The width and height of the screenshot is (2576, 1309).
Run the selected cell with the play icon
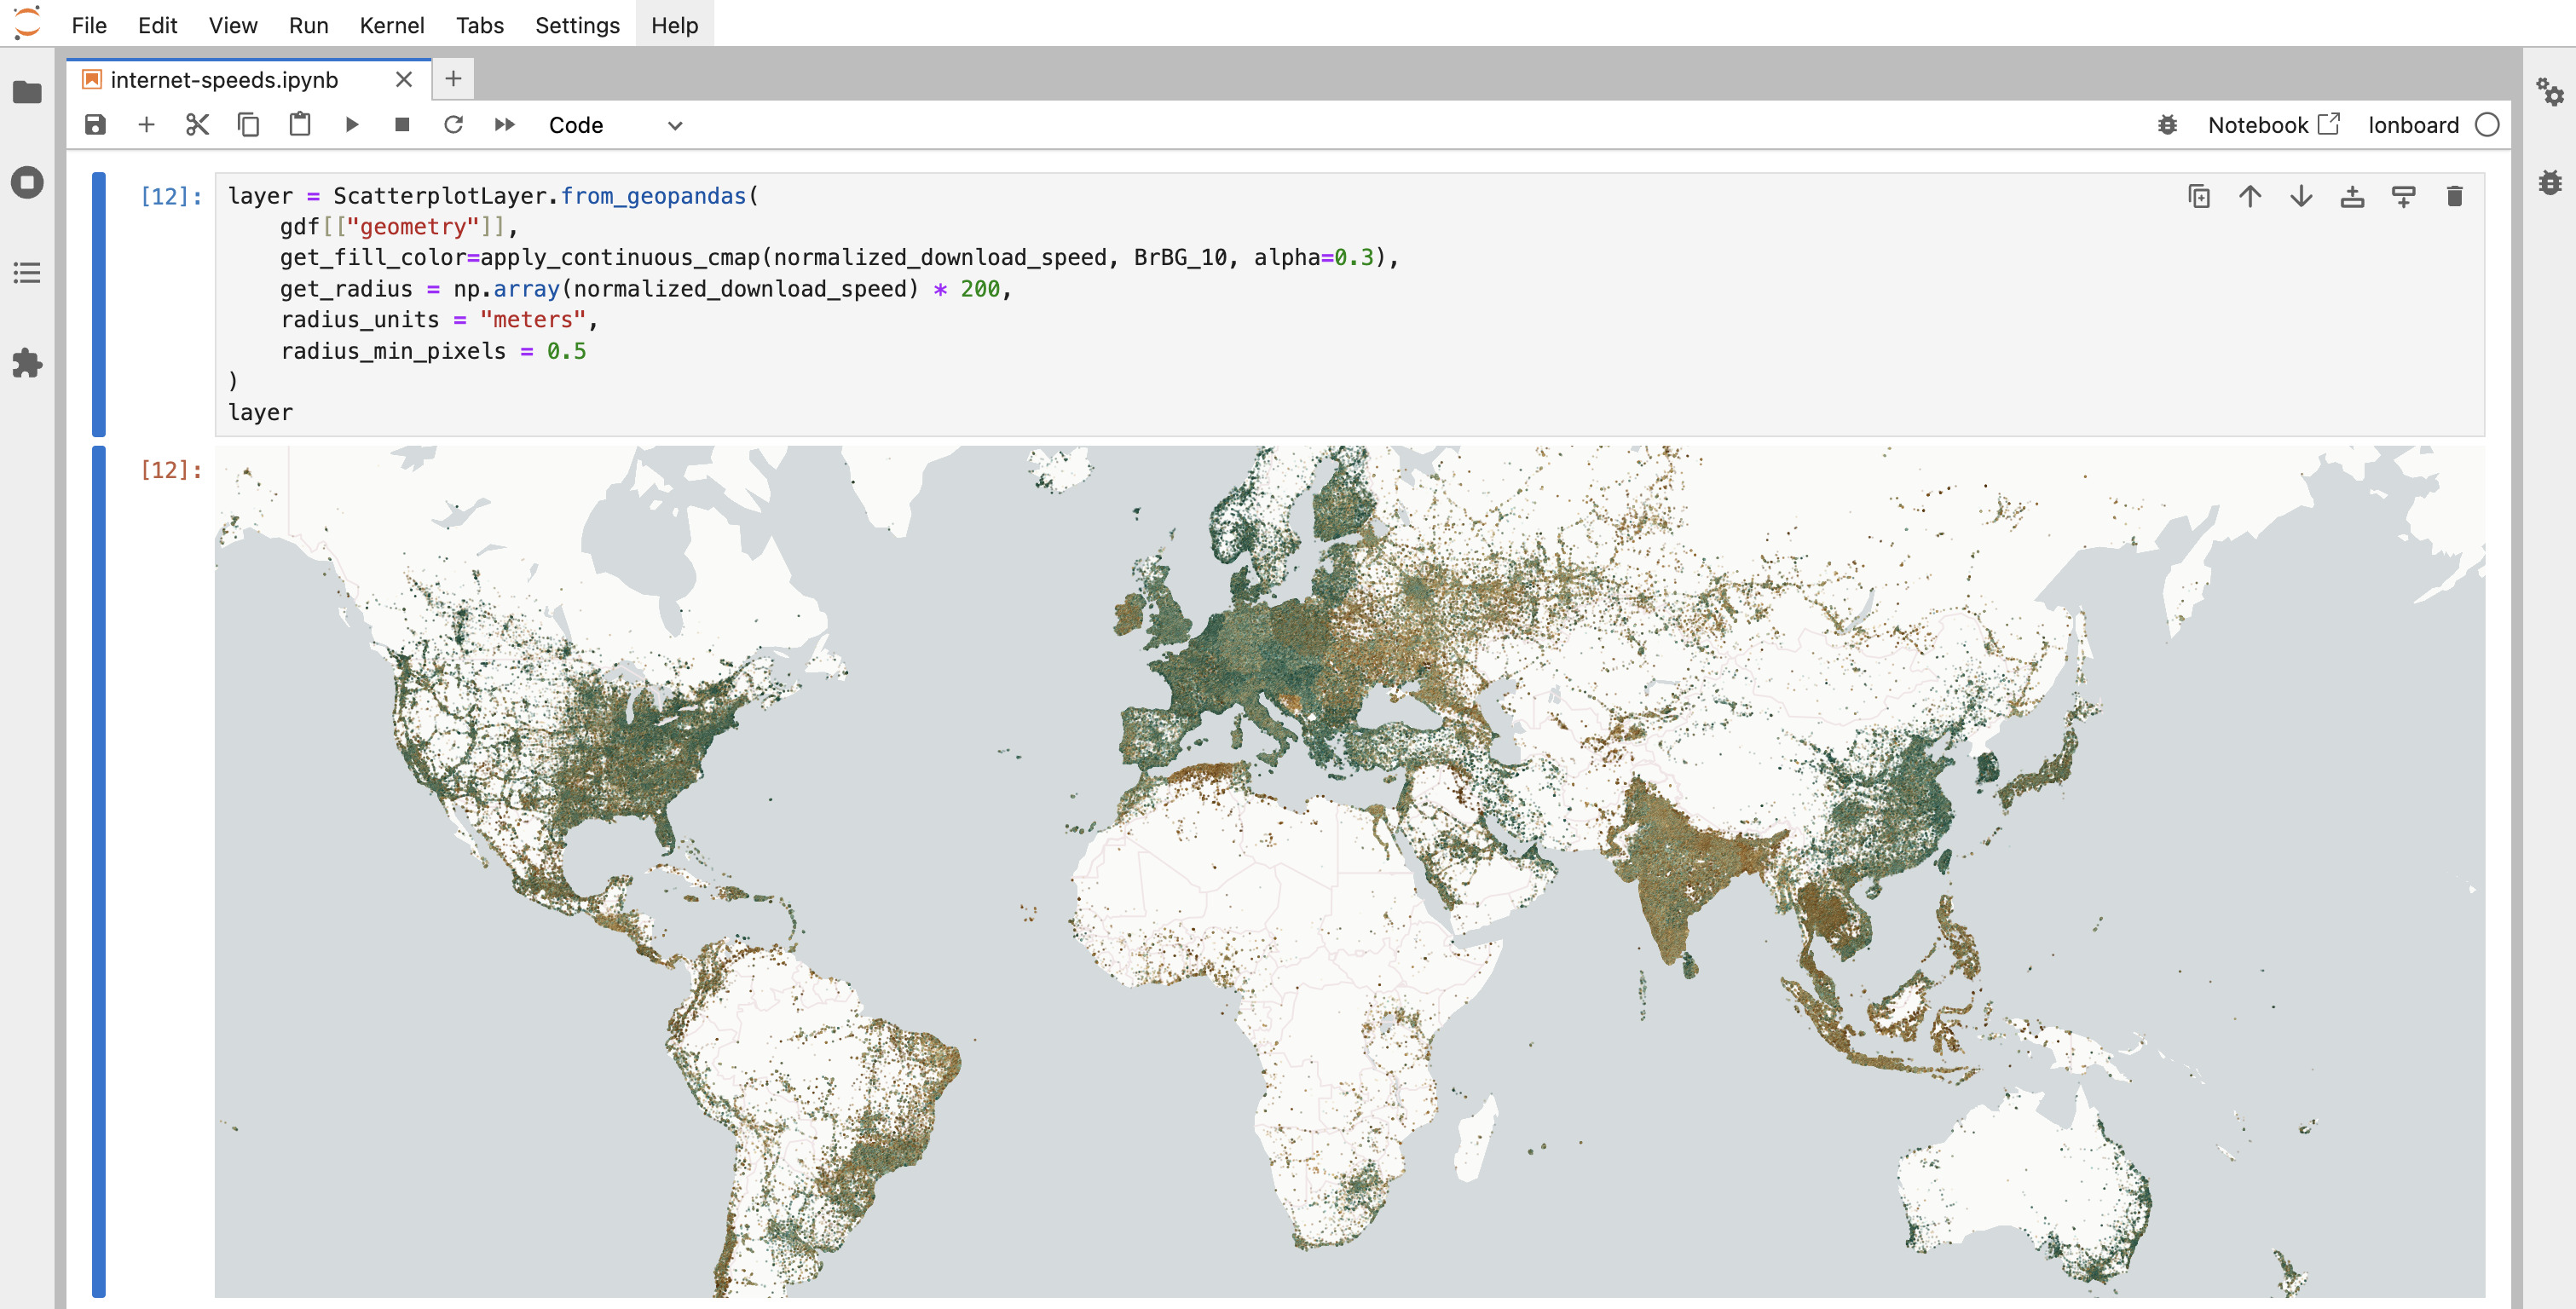(x=351, y=125)
